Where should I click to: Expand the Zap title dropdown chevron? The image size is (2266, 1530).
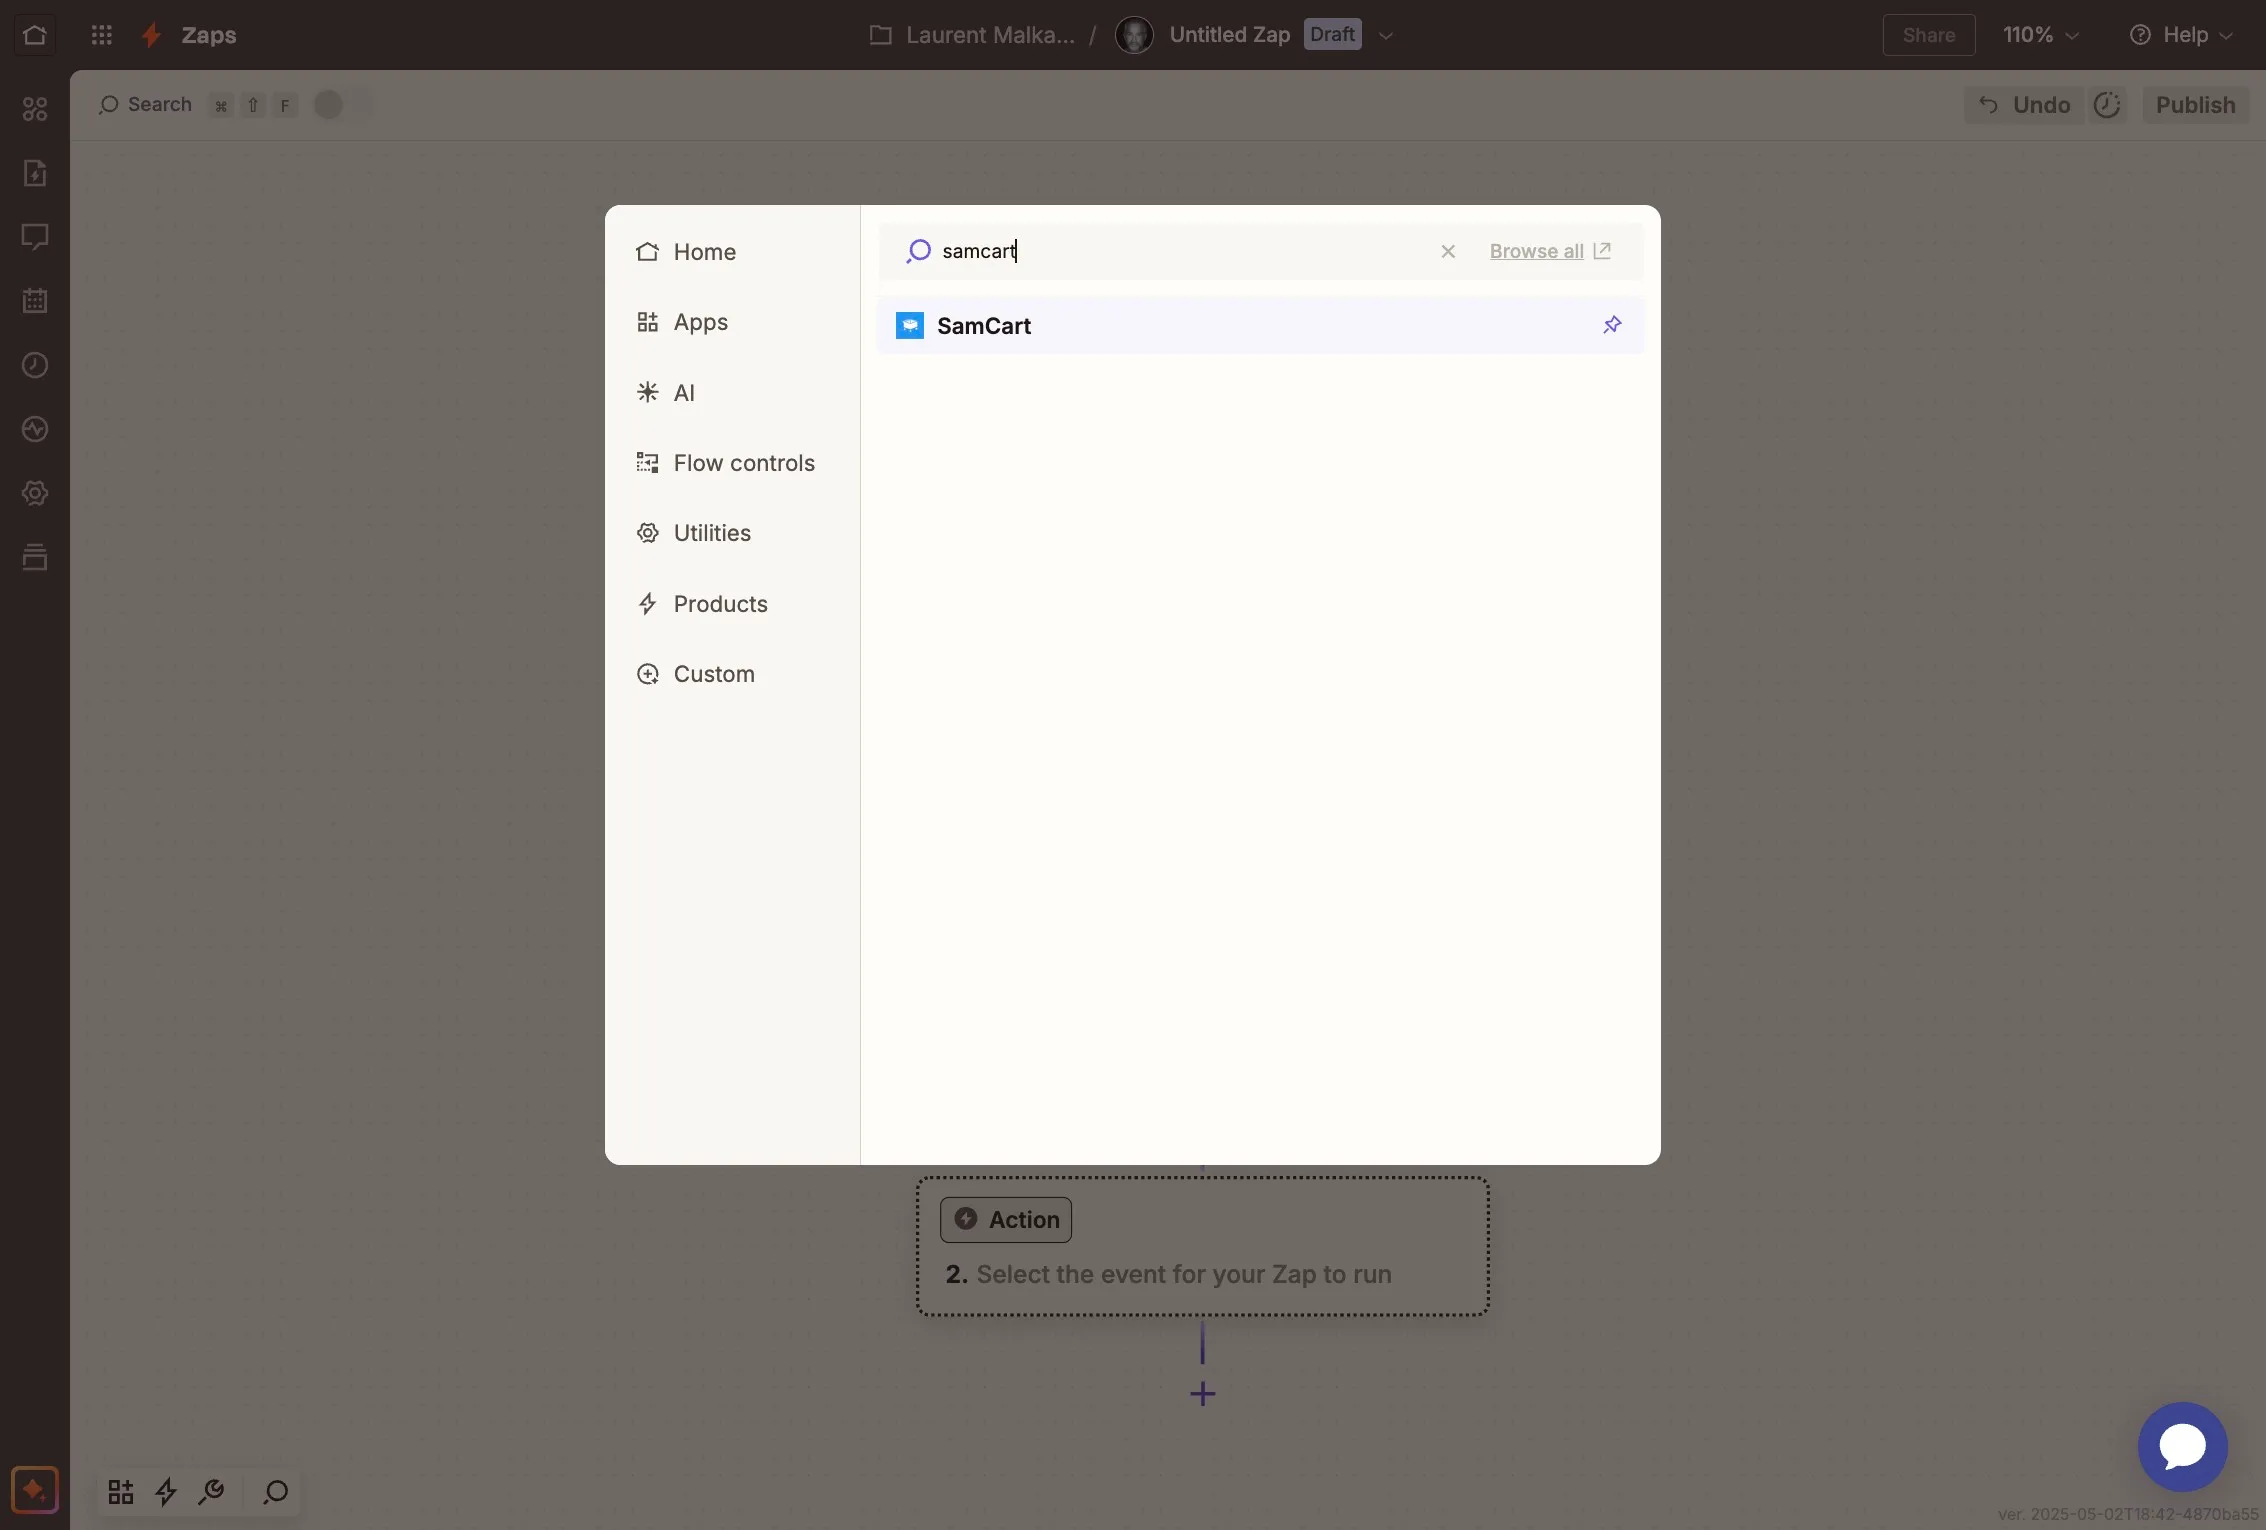tap(1386, 35)
